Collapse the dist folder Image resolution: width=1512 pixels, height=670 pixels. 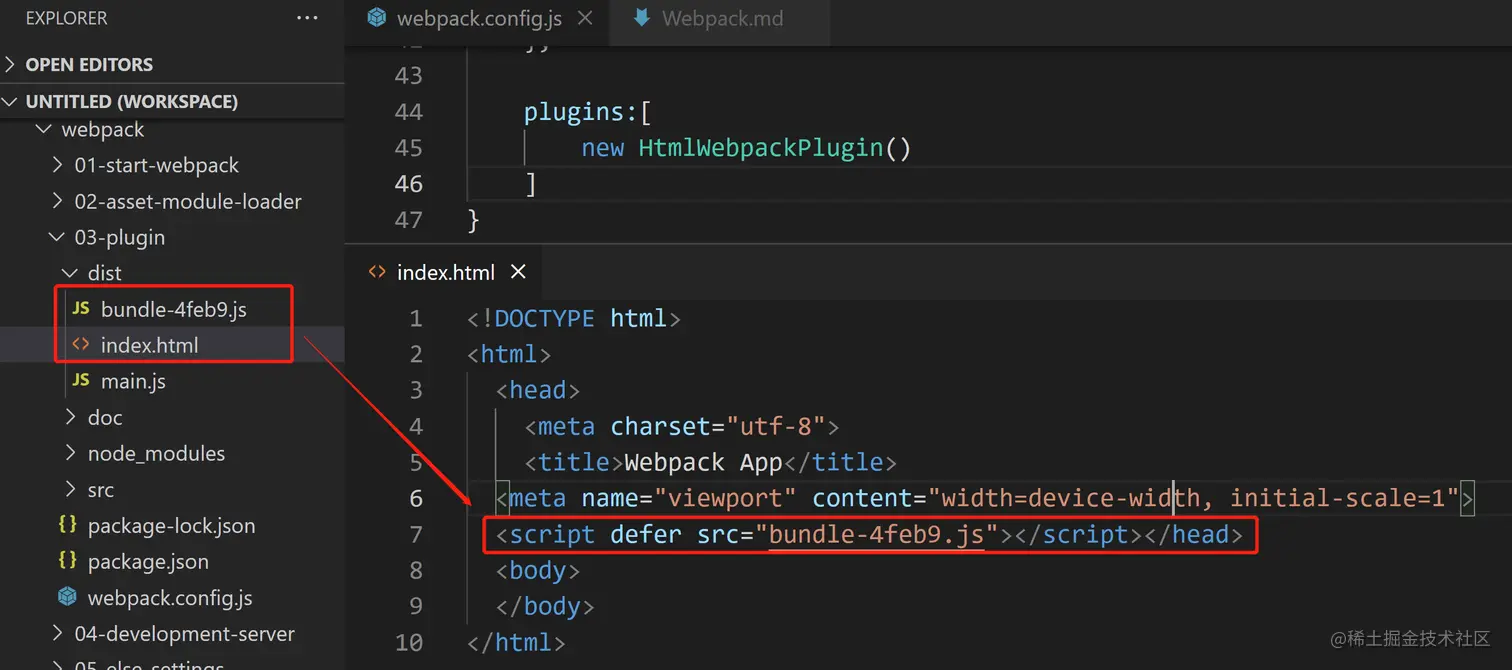69,273
